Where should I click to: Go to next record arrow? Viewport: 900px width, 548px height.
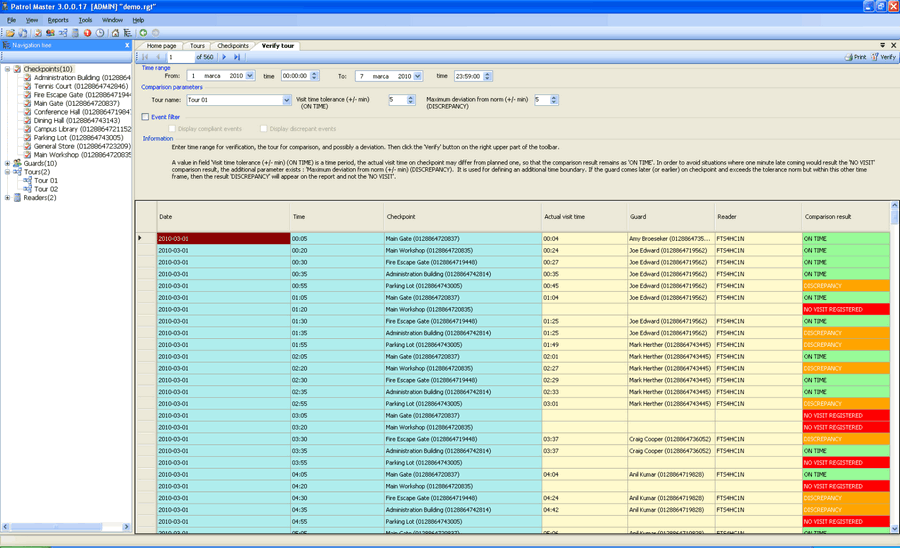tap(224, 57)
